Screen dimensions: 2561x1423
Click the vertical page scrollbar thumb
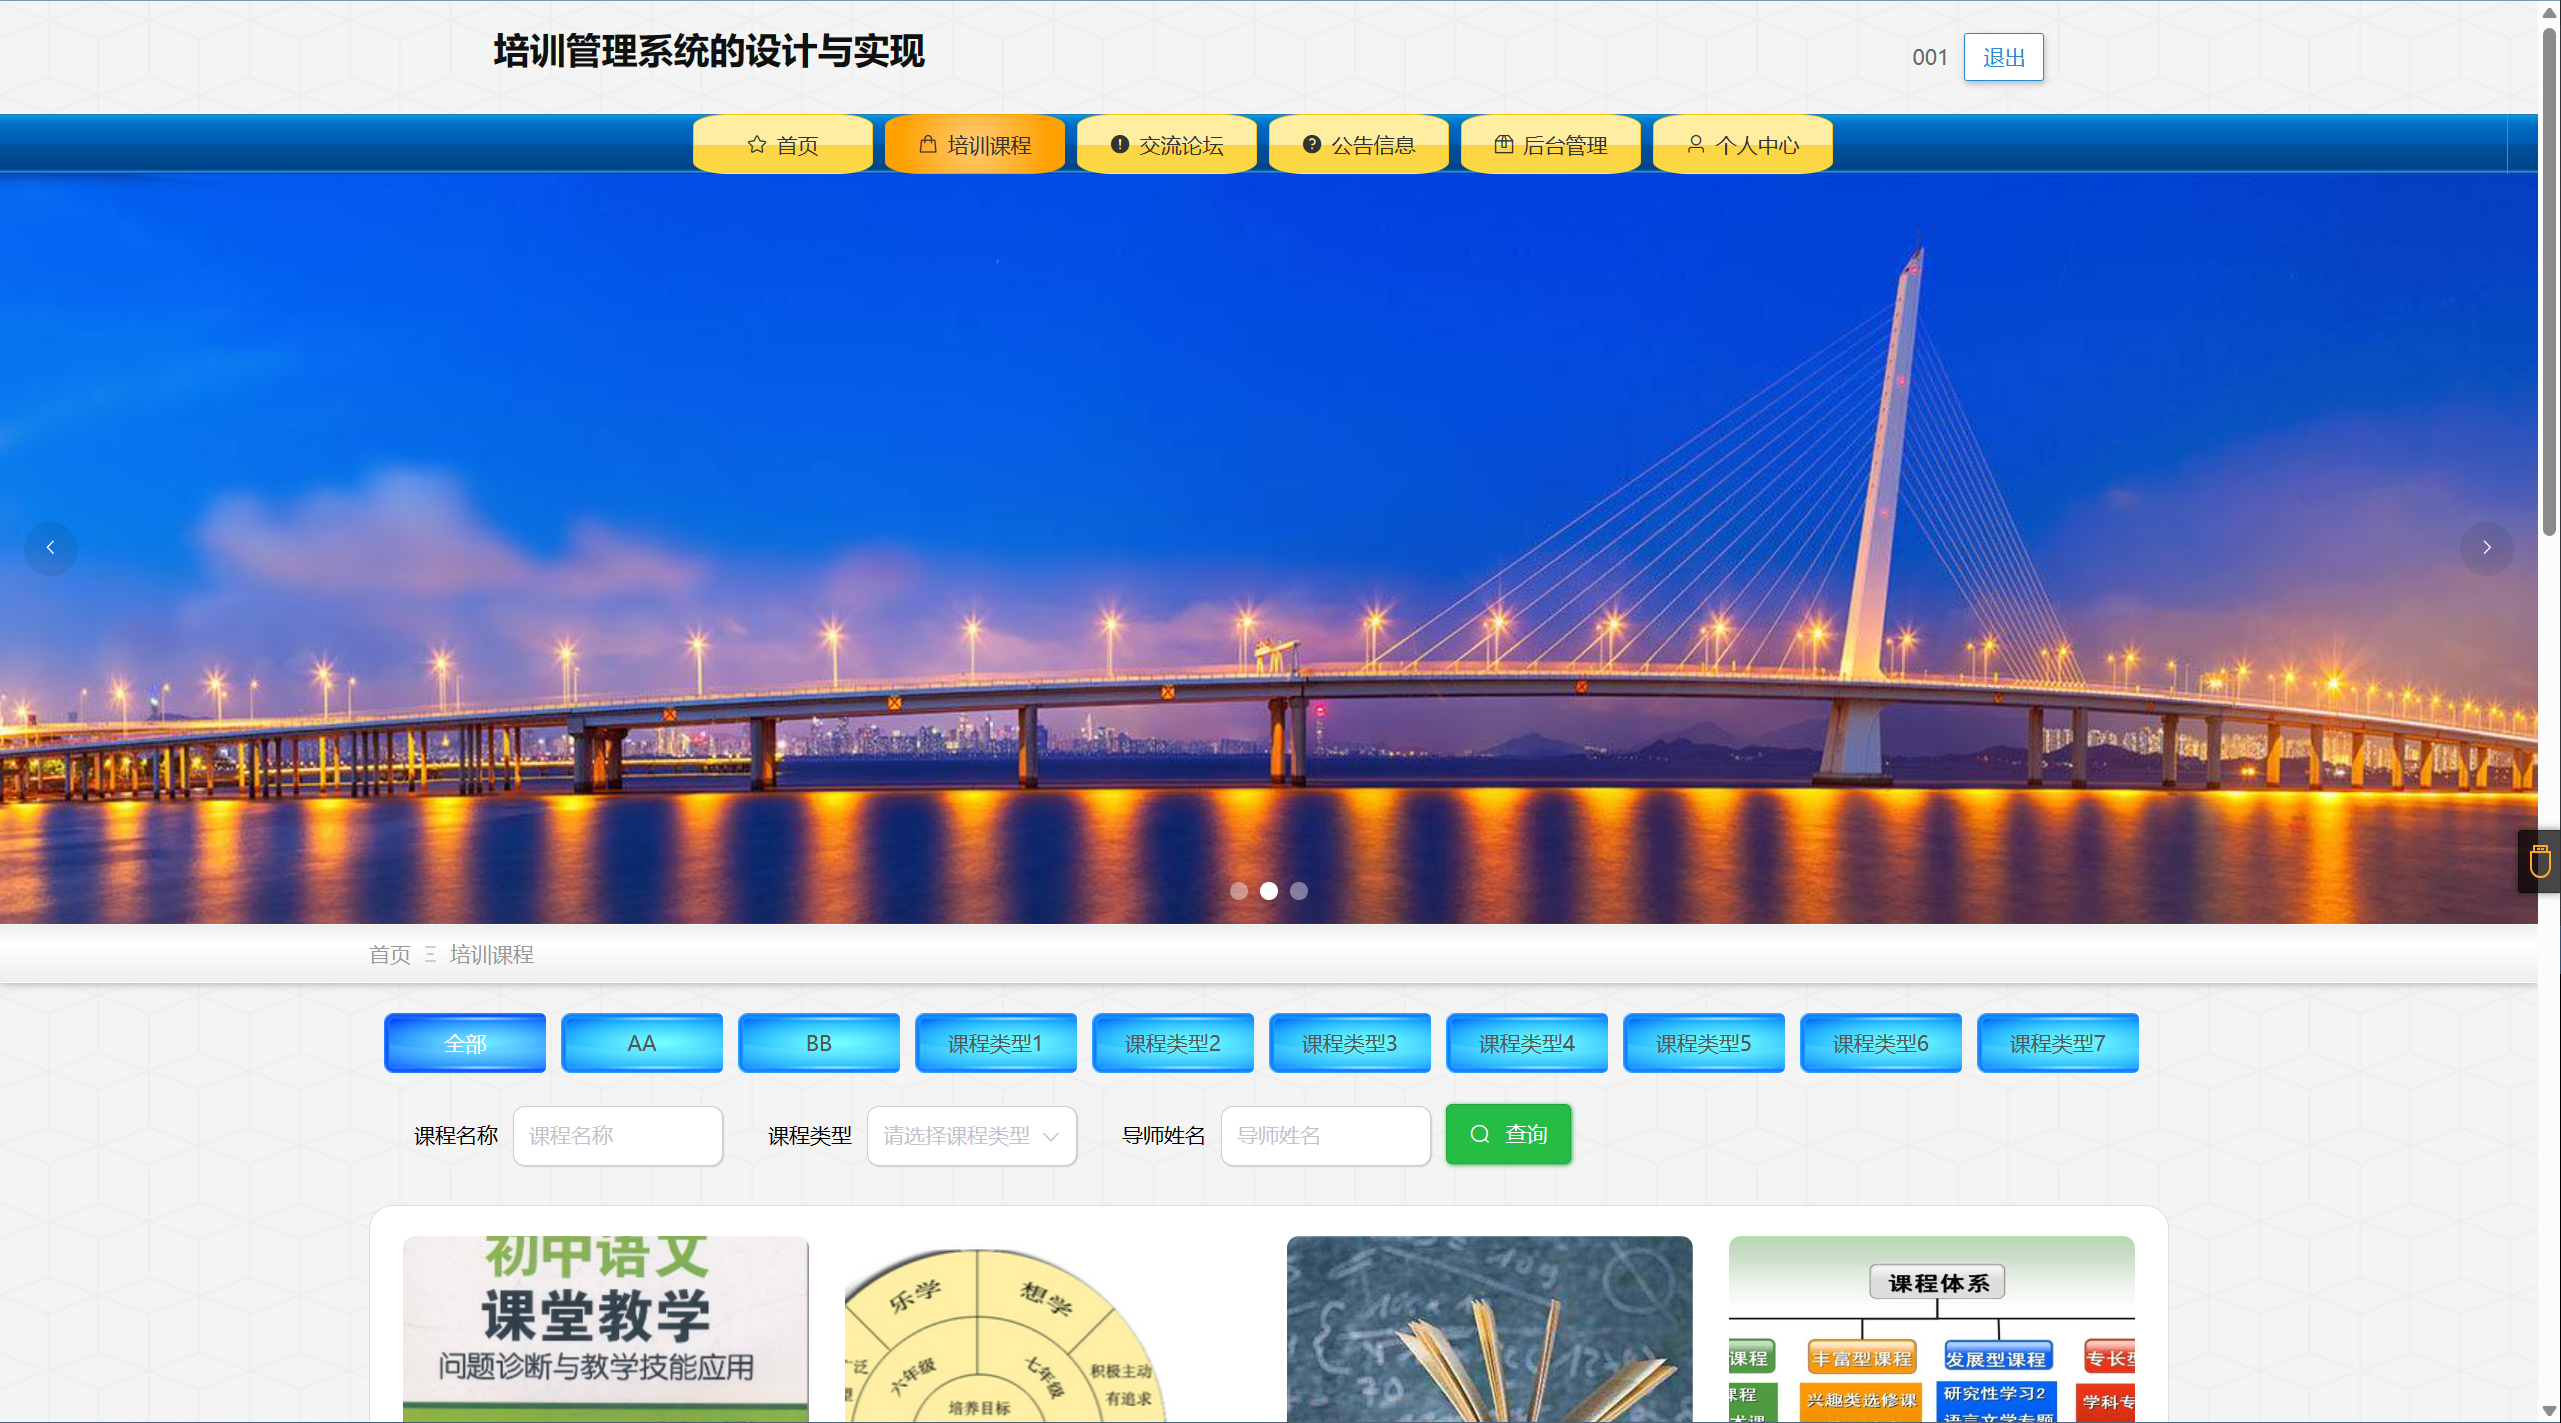point(2550,280)
